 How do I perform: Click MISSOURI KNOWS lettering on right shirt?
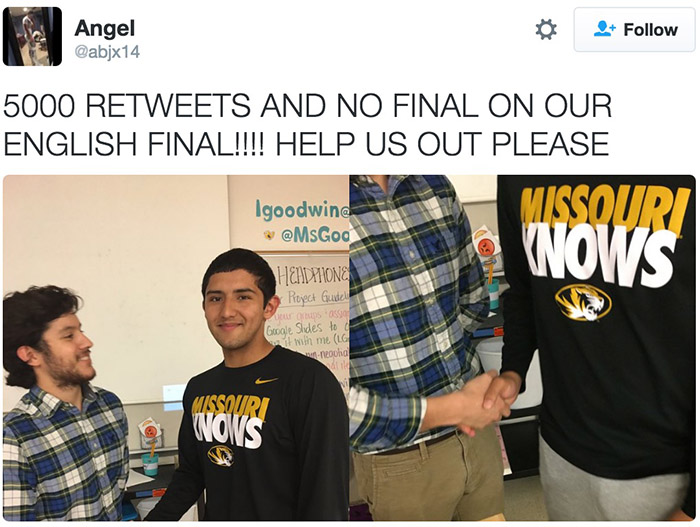[598, 236]
